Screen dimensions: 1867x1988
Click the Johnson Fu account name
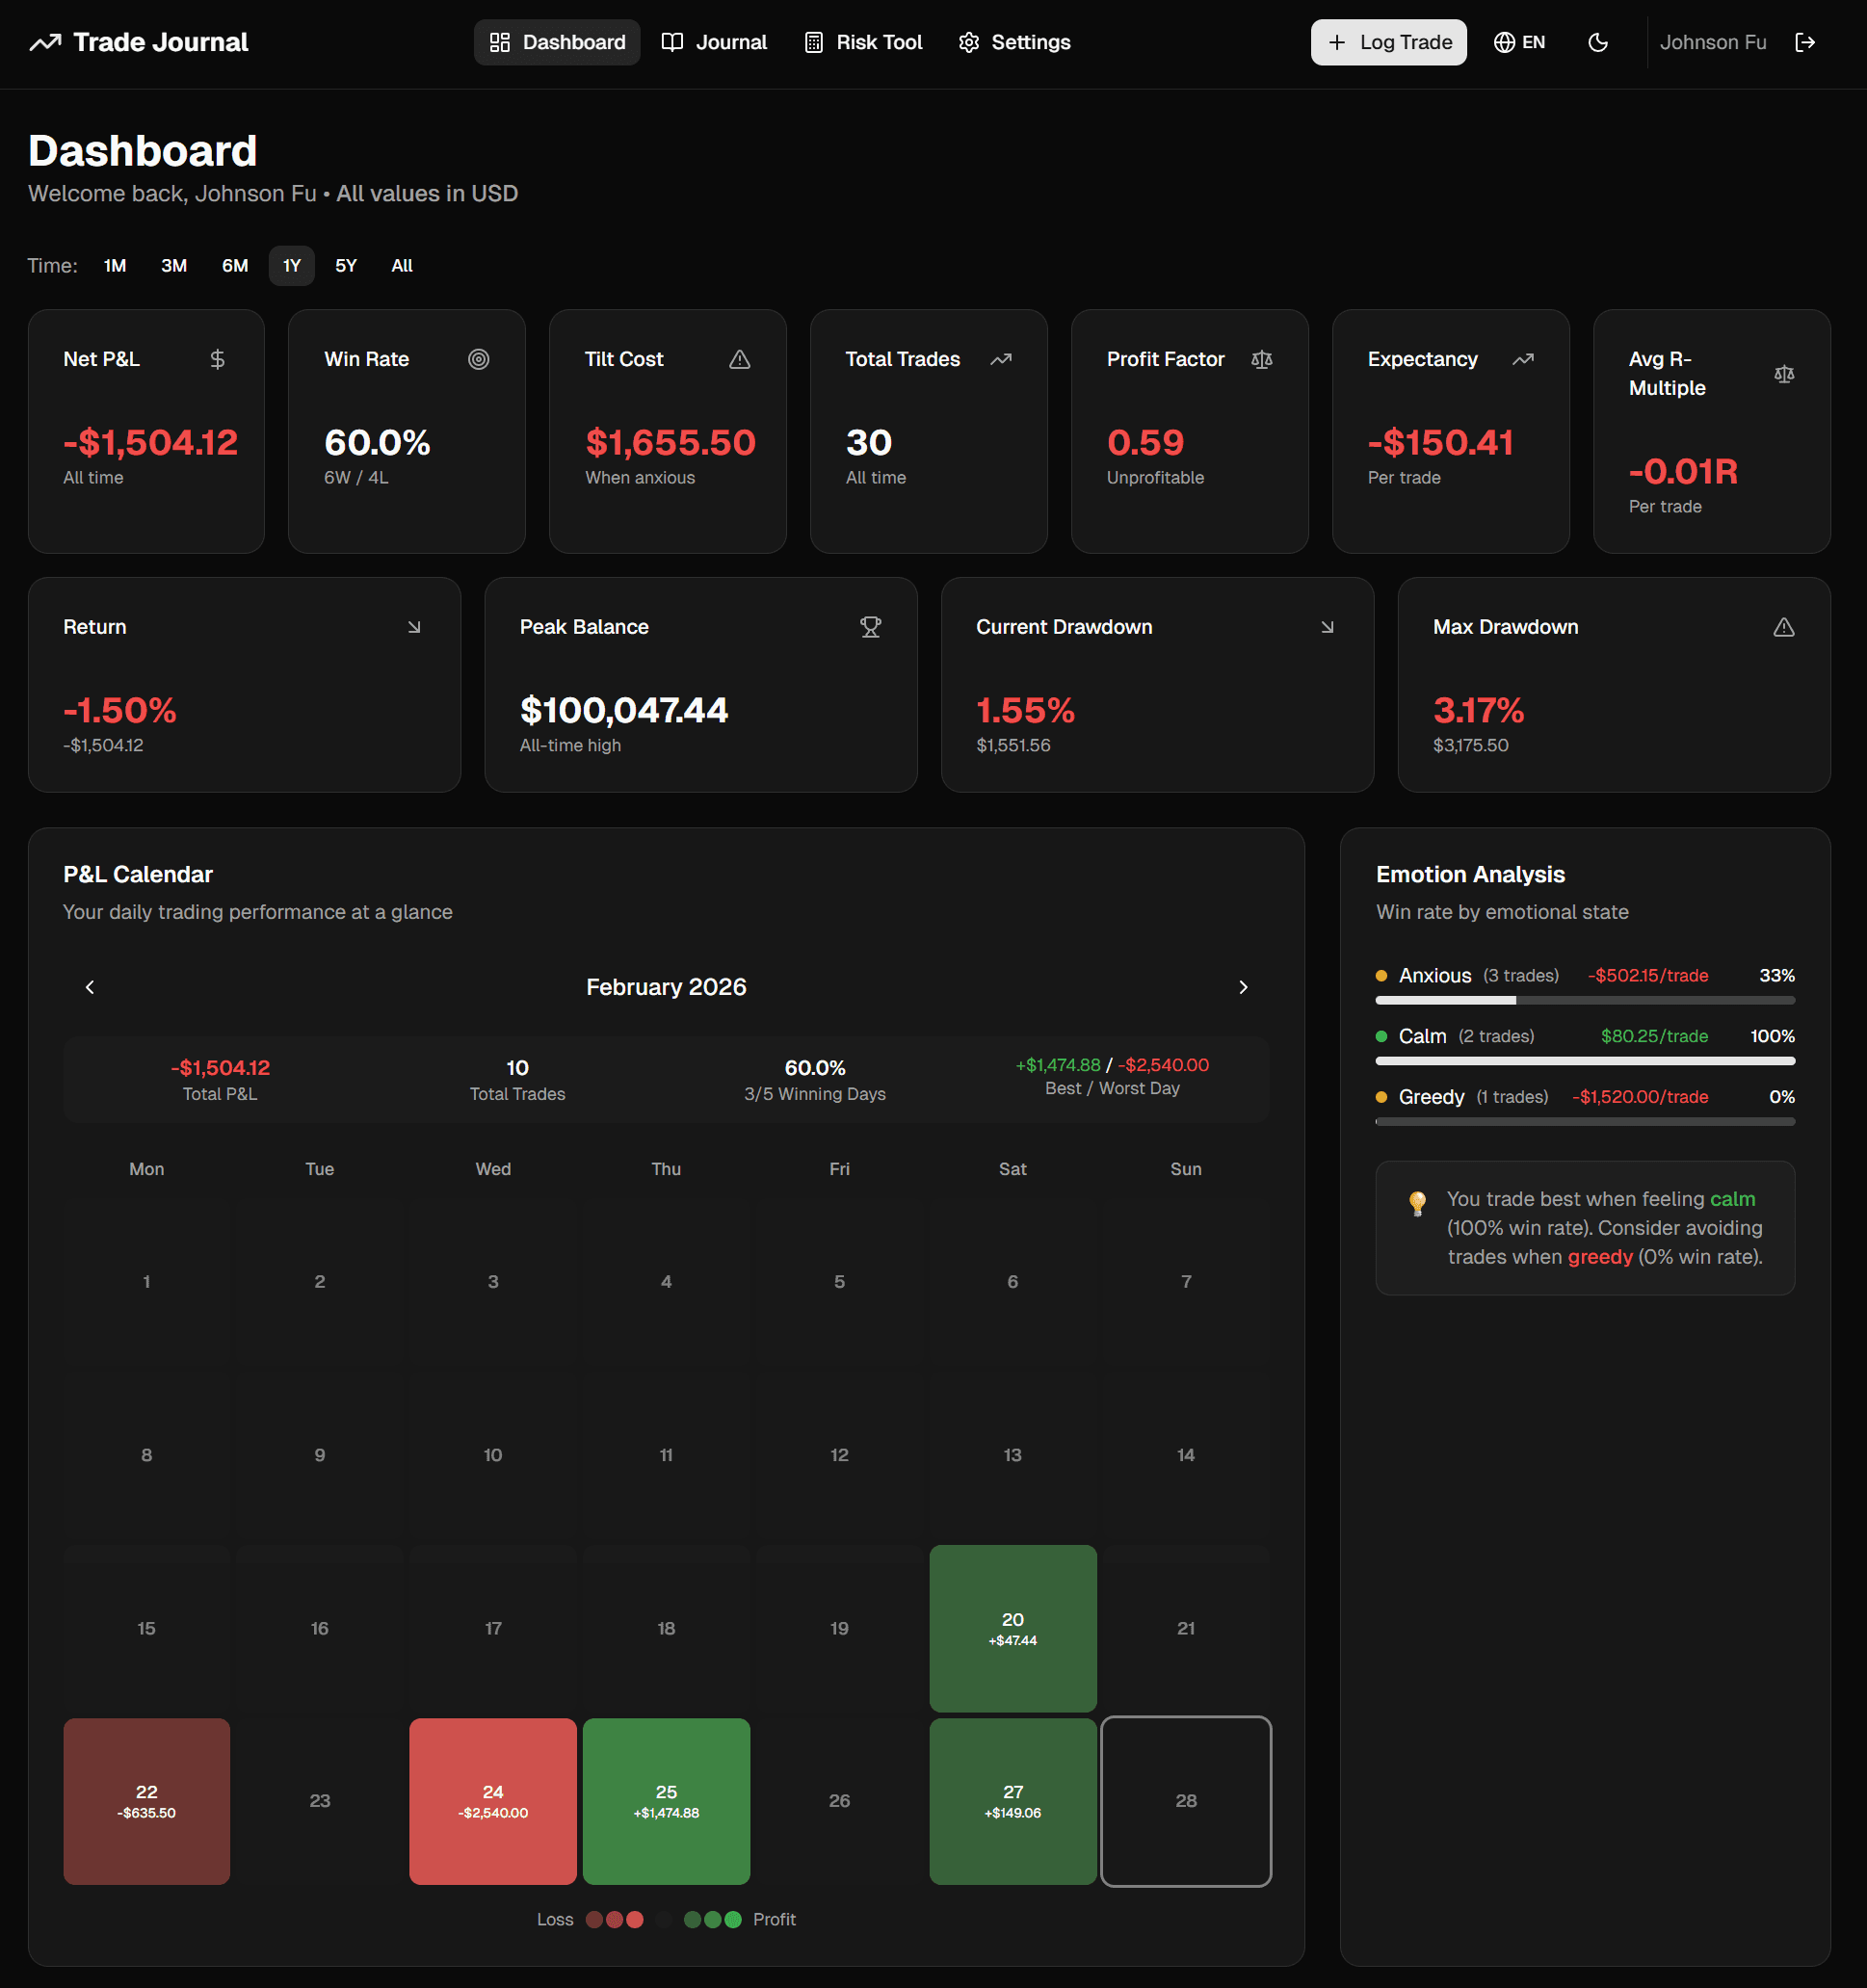click(1713, 42)
